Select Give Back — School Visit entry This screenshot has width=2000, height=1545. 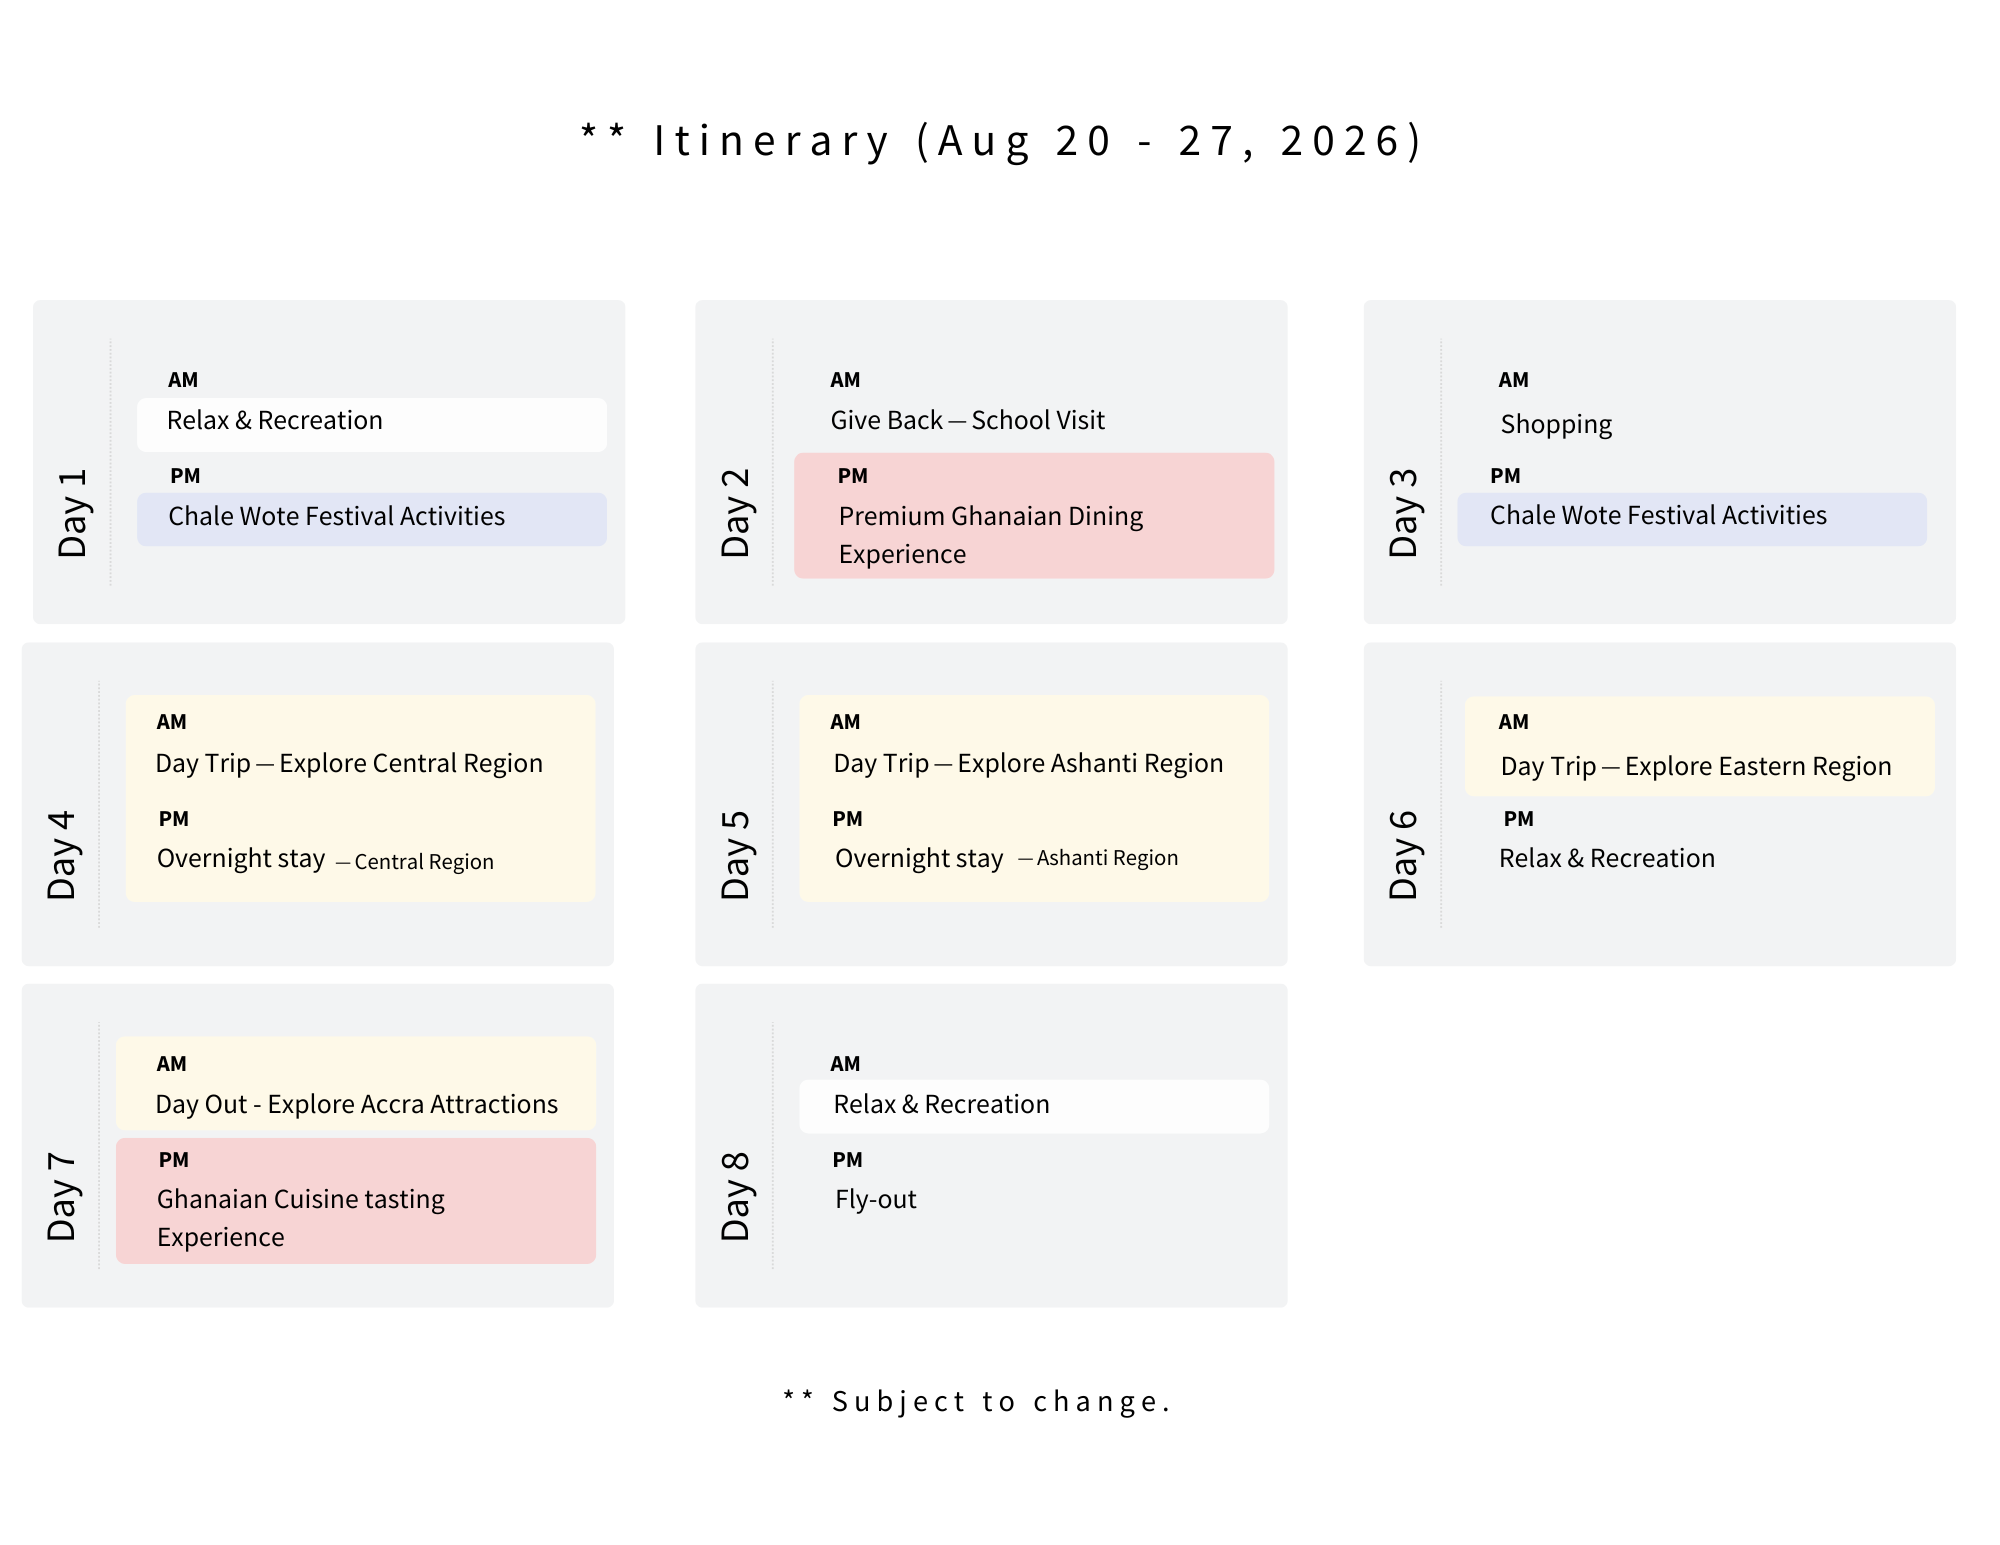coord(967,421)
